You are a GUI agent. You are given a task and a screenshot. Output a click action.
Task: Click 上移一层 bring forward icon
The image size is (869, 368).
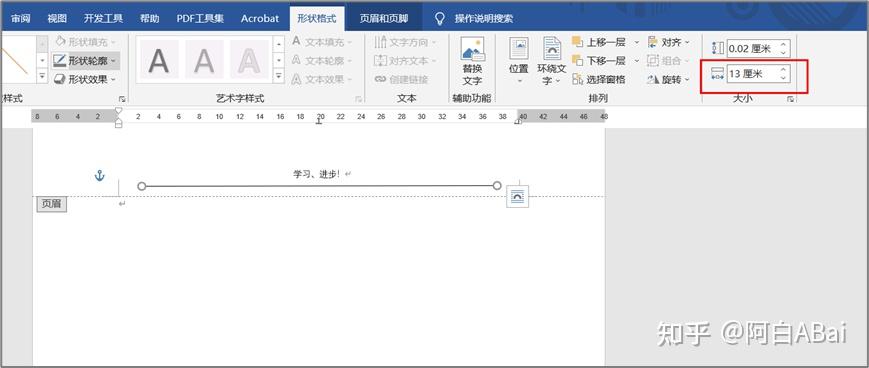click(x=577, y=42)
